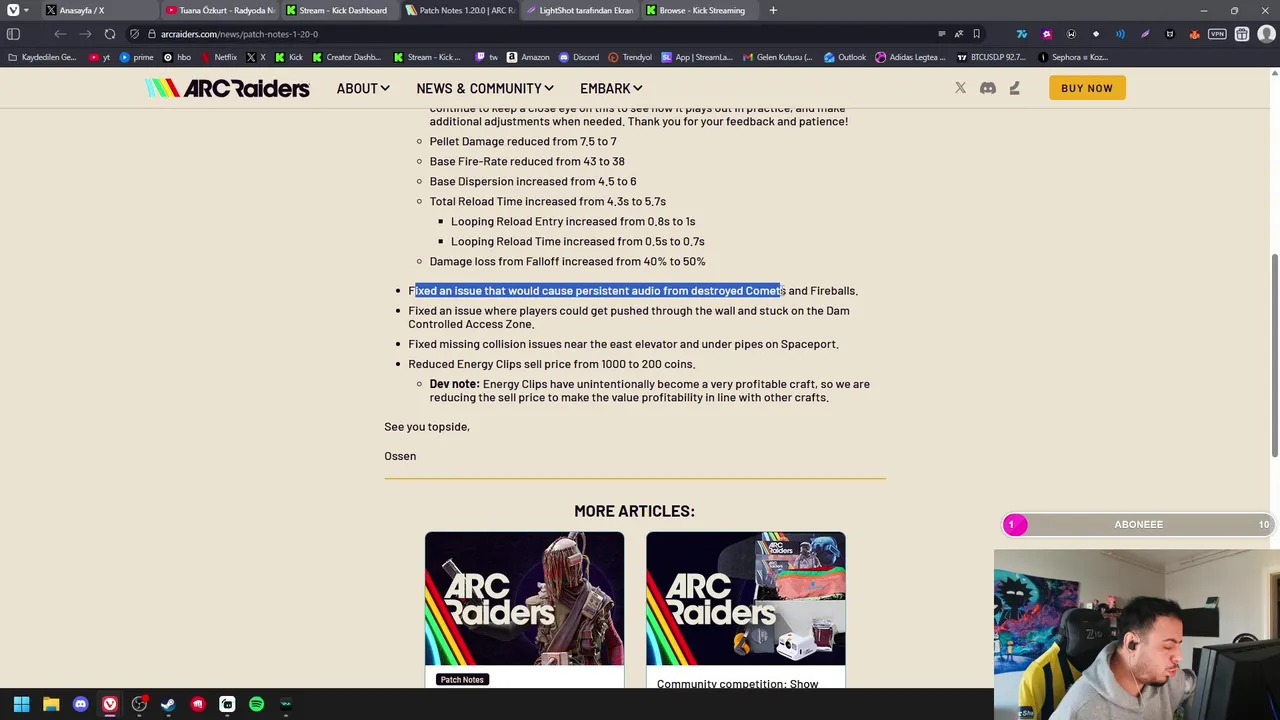The width and height of the screenshot is (1280, 720).
Task: Open the Discord bookmark in bookmarks bar
Action: (x=579, y=57)
